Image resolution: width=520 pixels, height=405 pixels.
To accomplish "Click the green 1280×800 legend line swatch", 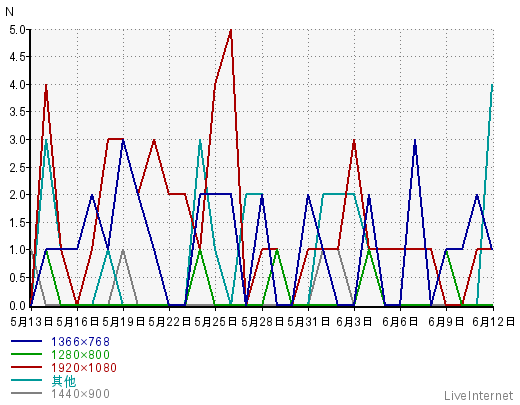I will pyautogui.click(x=27, y=354).
